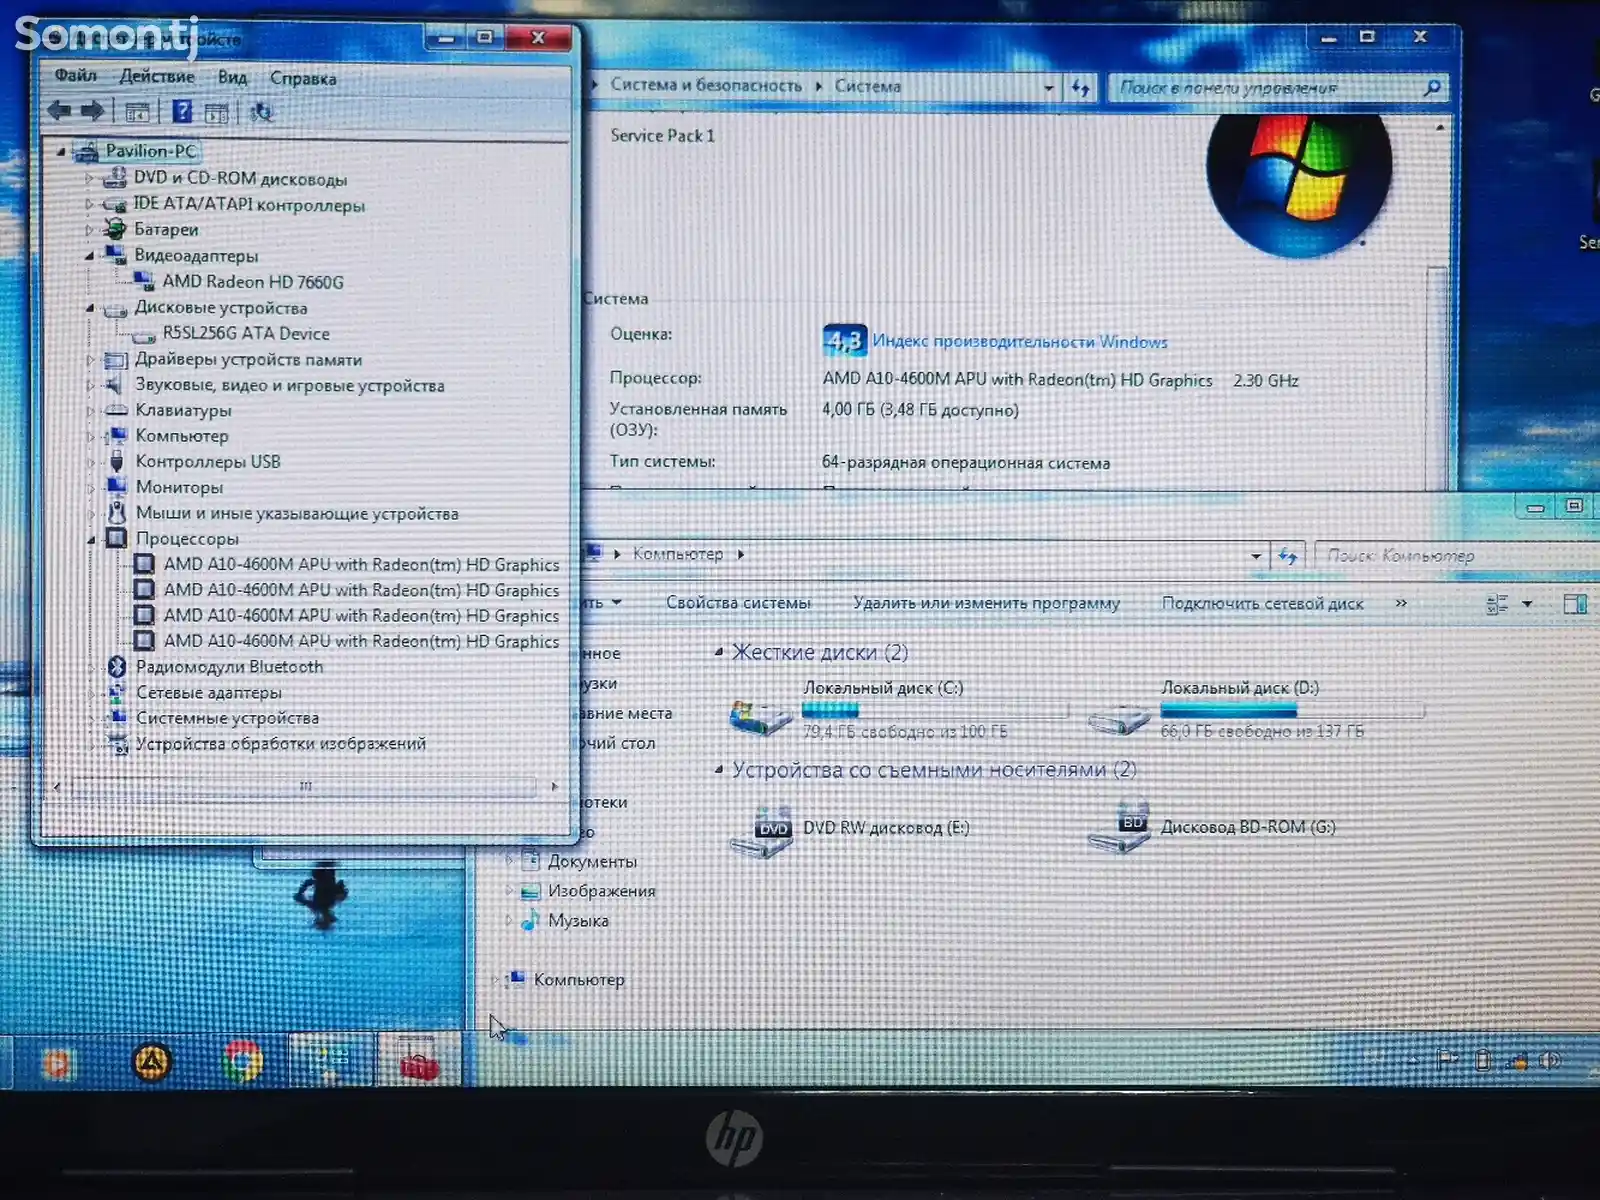Expand Драйверы устройств памяти node
1600x1200 pixels.
(90, 360)
